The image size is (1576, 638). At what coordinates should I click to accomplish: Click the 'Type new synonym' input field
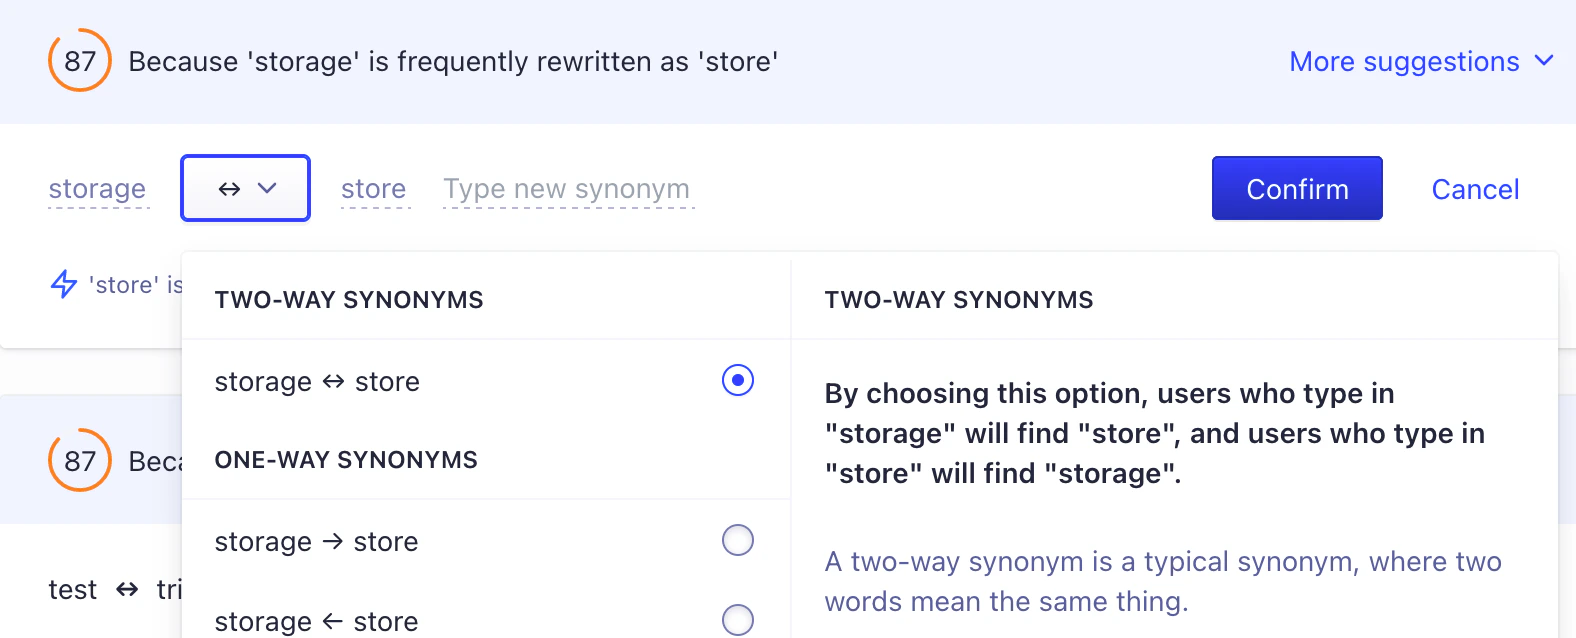(566, 188)
